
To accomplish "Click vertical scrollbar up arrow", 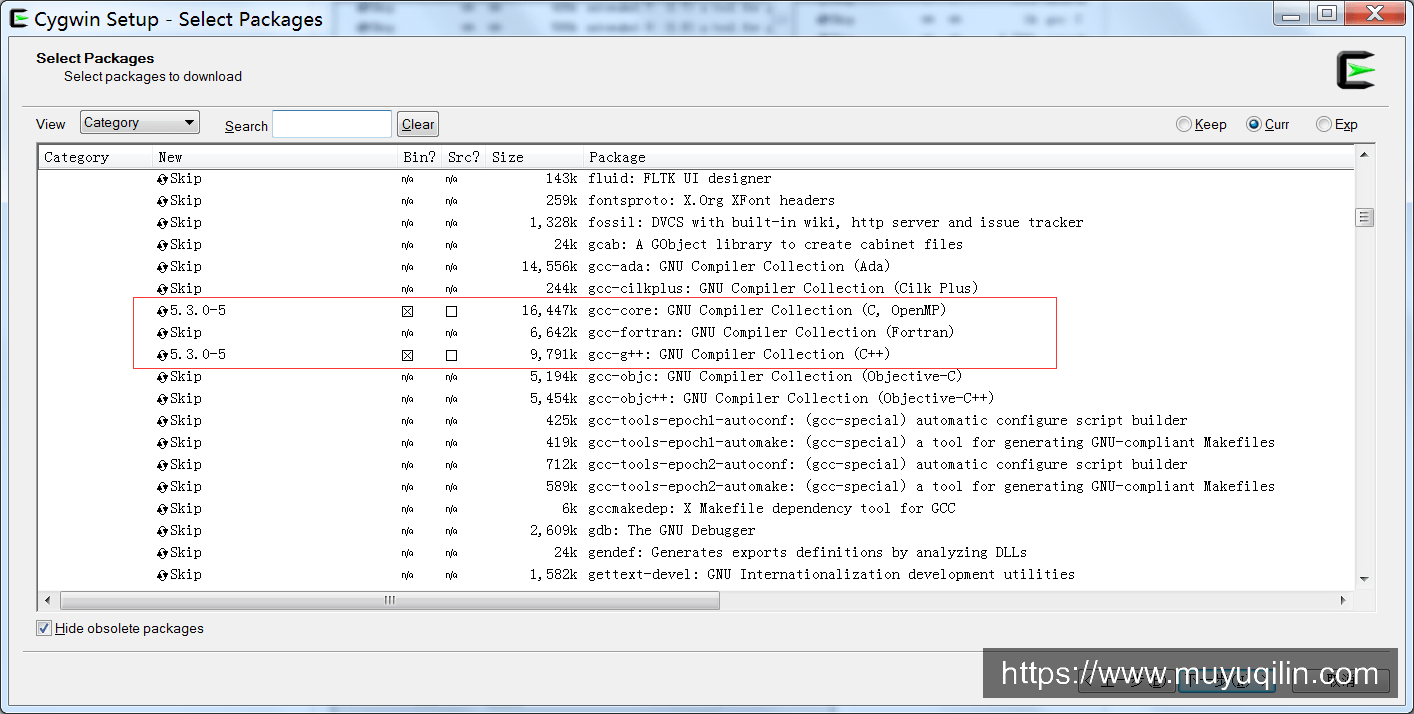I will pyautogui.click(x=1364, y=156).
